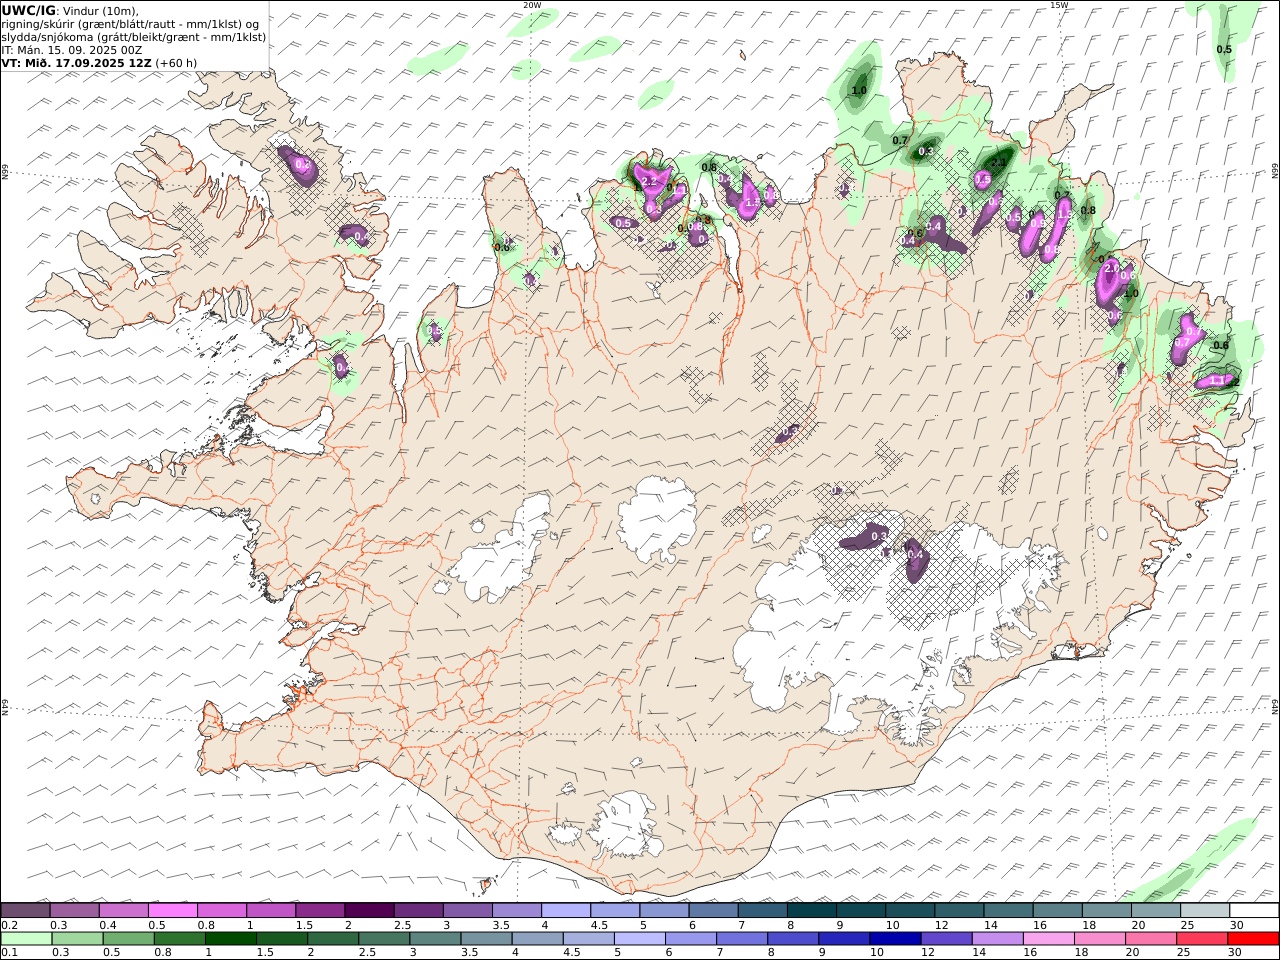Click the 'slydda/snjókoma' legend description line

(x=133, y=37)
